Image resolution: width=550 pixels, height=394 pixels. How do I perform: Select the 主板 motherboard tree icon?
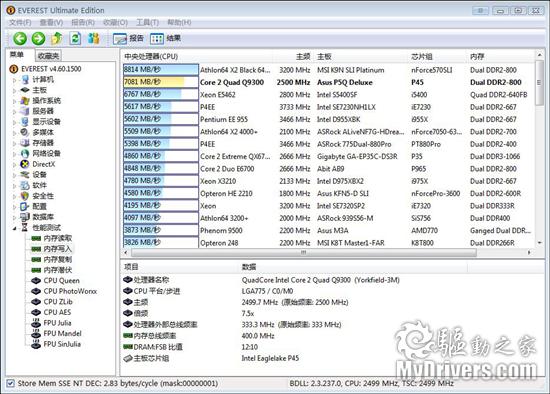[25, 90]
